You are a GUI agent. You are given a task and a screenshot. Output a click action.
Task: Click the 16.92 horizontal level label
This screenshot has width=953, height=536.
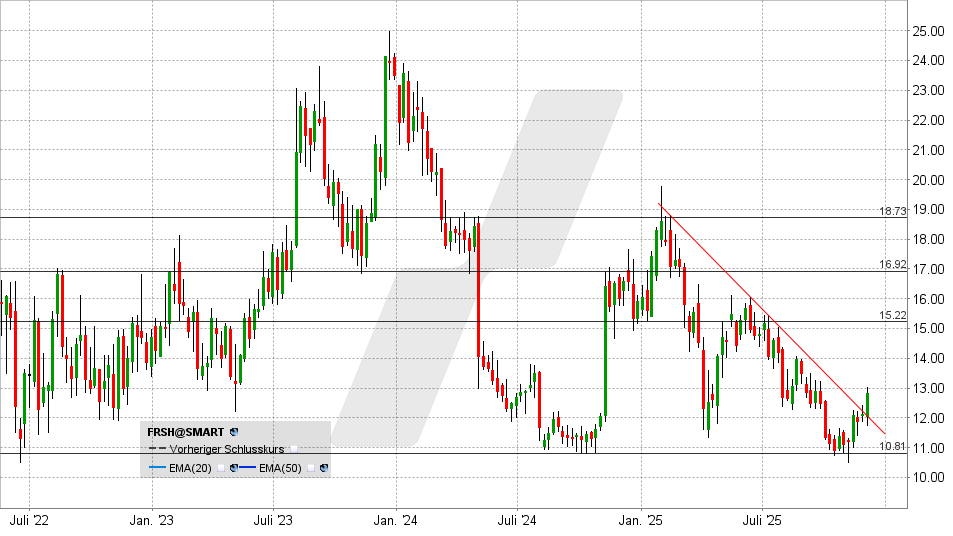pyautogui.click(x=892, y=264)
